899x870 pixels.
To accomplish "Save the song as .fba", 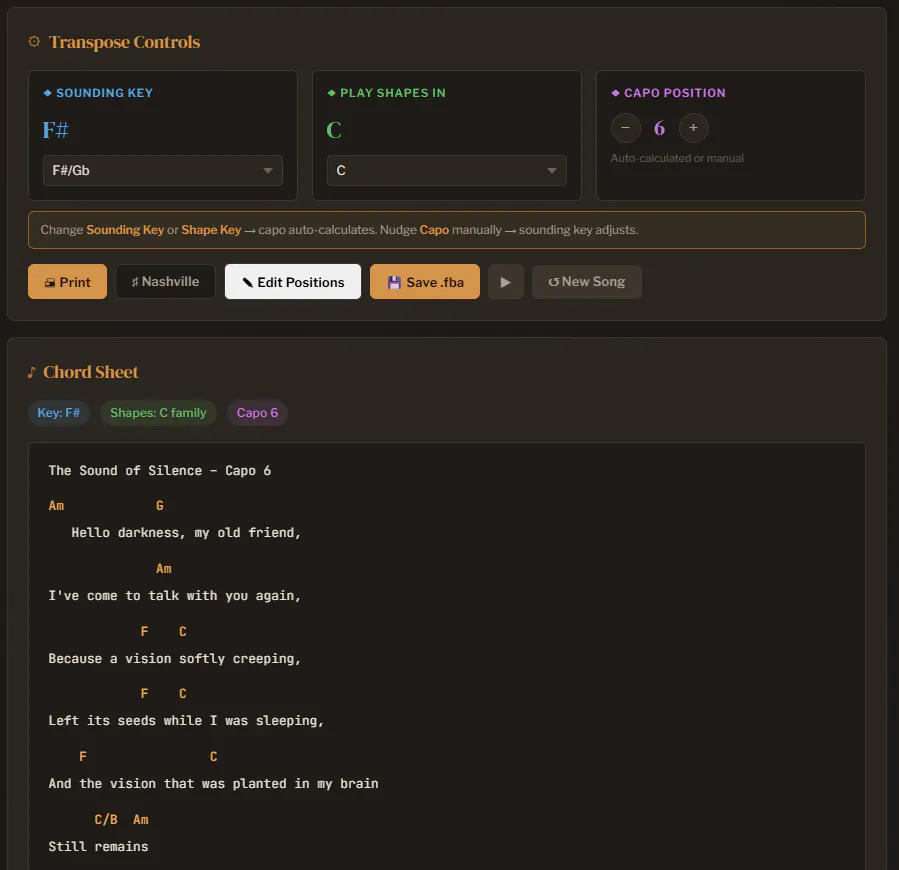I will [425, 282].
